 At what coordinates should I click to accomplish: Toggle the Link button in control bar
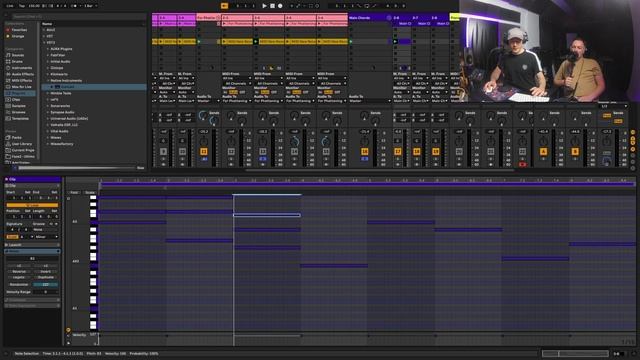(x=10, y=6)
